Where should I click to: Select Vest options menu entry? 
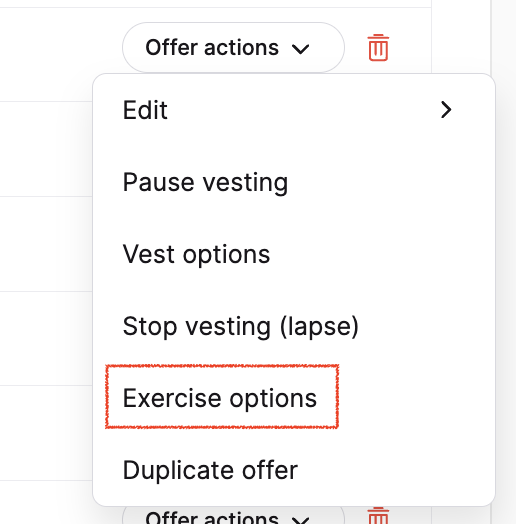(x=294, y=254)
